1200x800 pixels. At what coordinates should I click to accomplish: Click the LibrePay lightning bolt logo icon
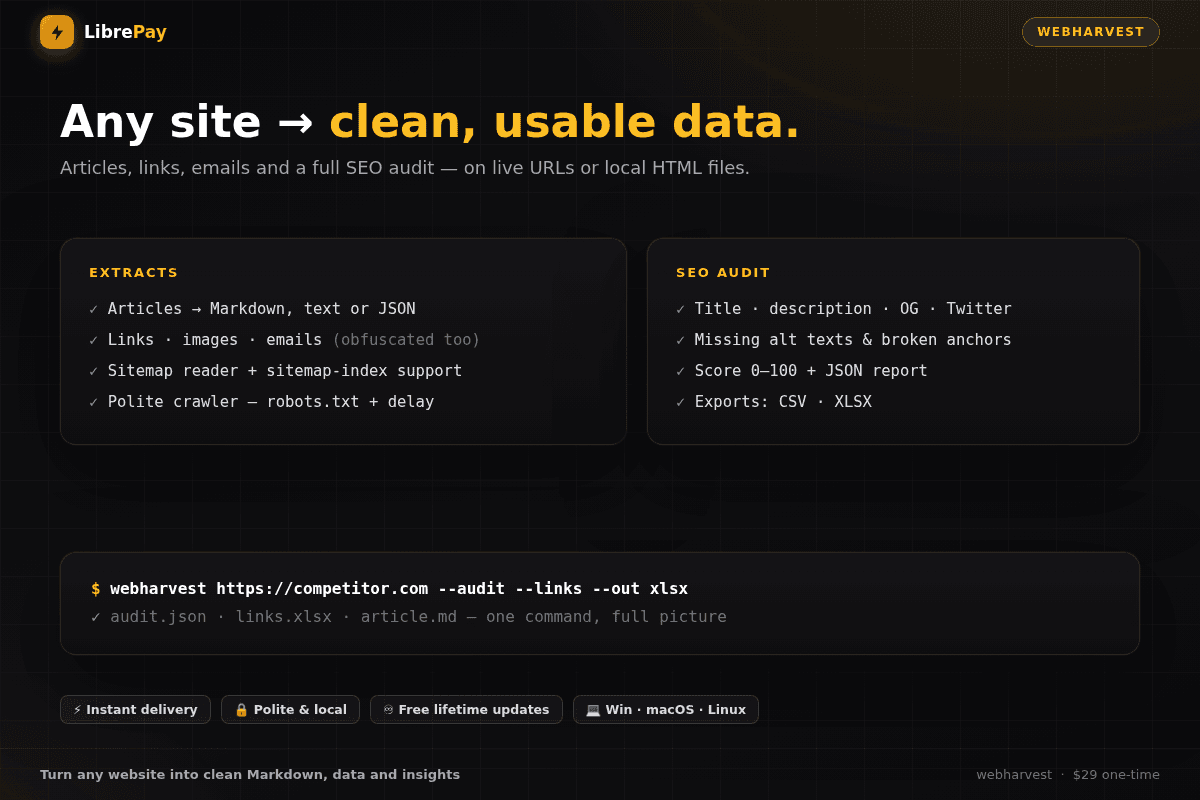[57, 32]
